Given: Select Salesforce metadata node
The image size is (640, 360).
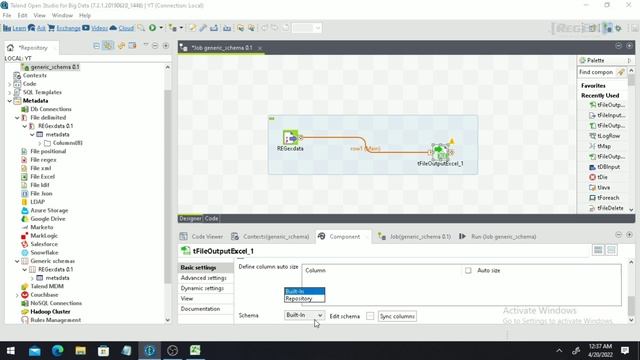Looking at the screenshot, I should [x=44, y=244].
